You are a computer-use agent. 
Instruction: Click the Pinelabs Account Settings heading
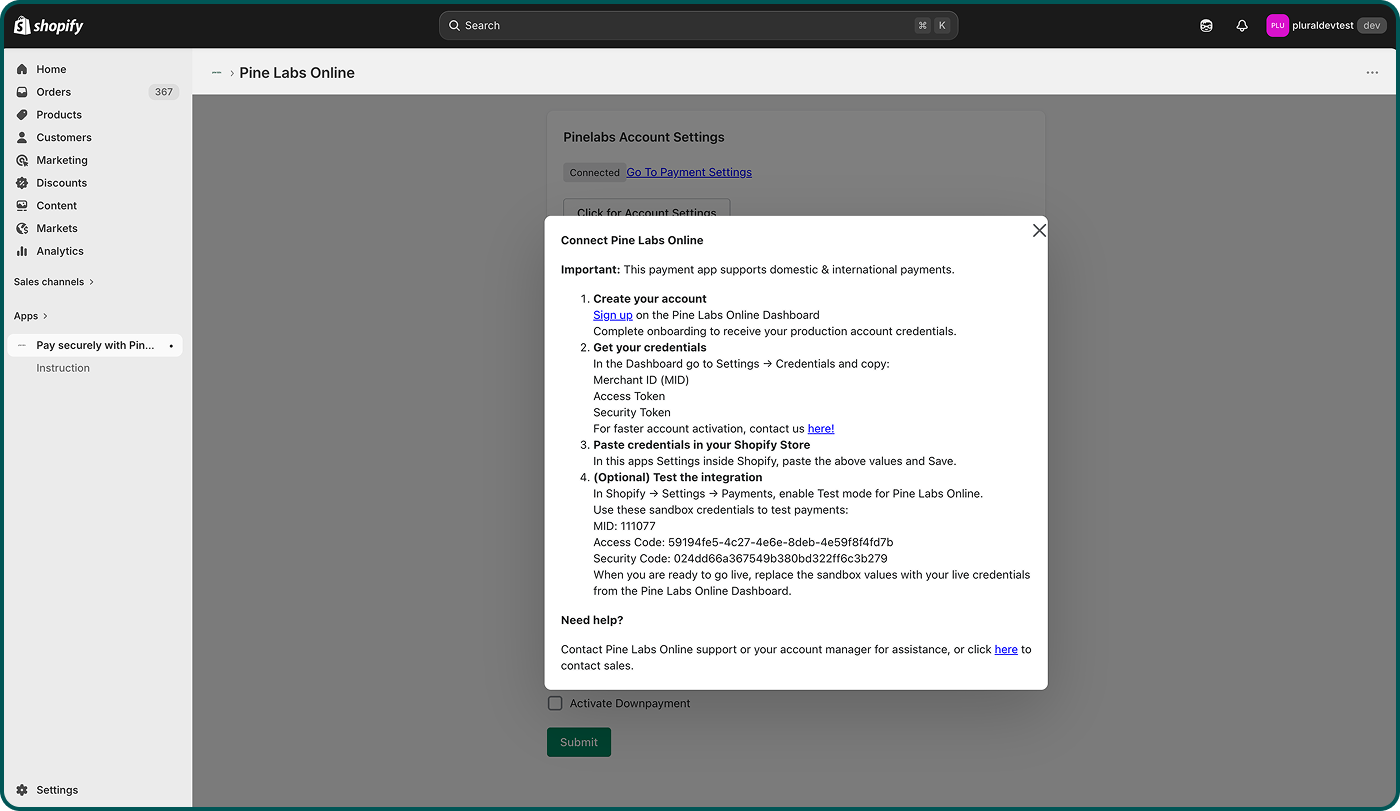coord(644,137)
